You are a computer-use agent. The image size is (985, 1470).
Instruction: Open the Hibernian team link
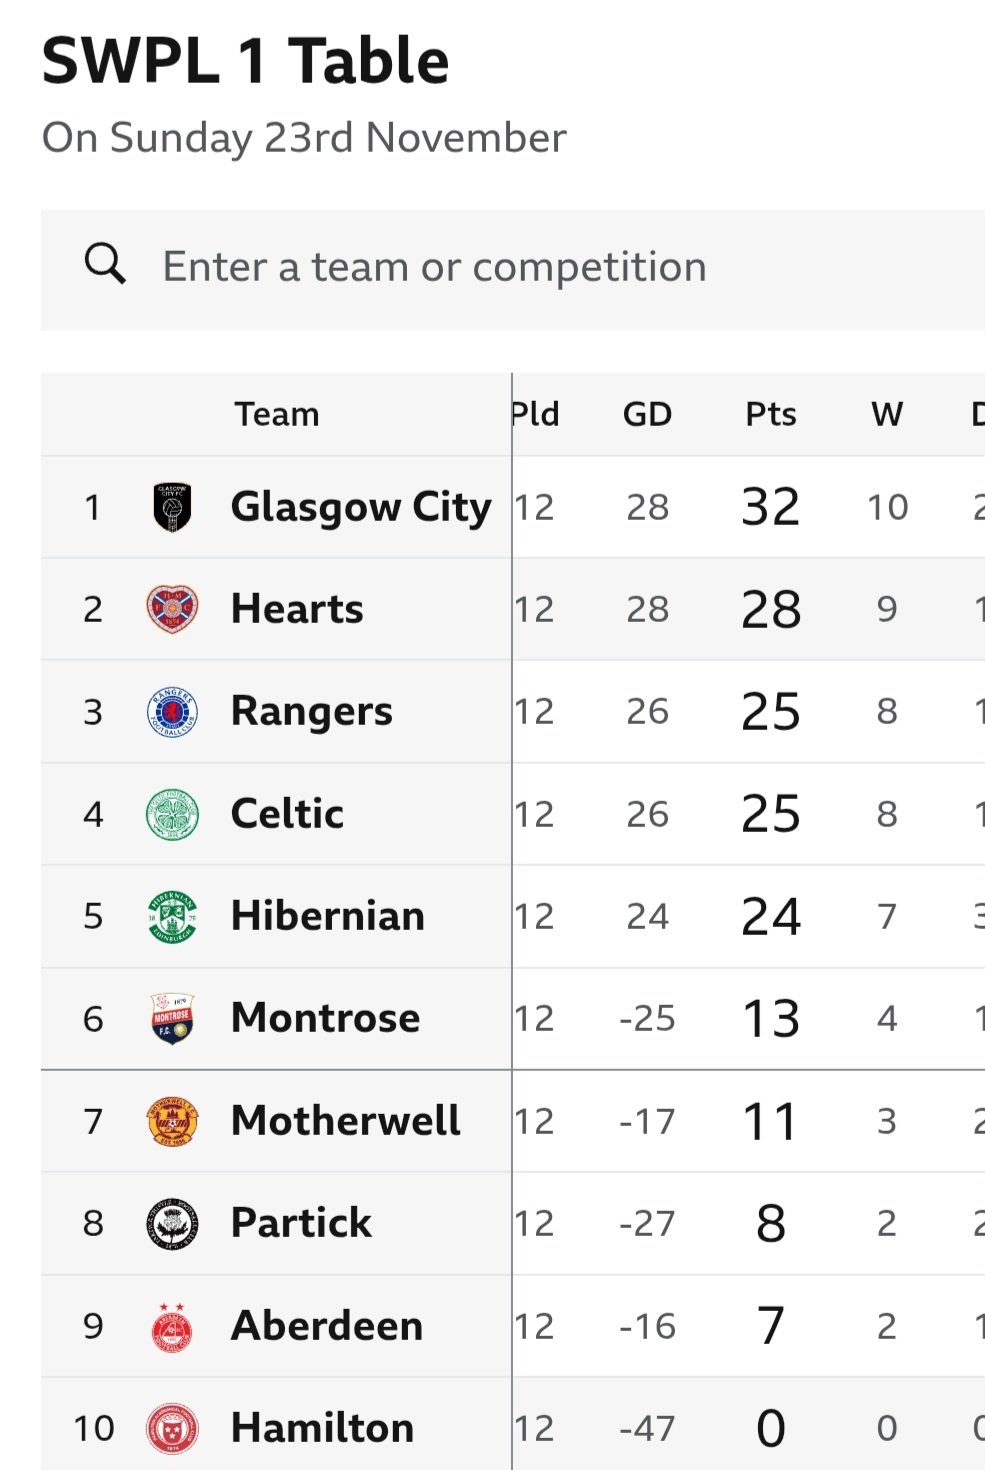coord(327,916)
